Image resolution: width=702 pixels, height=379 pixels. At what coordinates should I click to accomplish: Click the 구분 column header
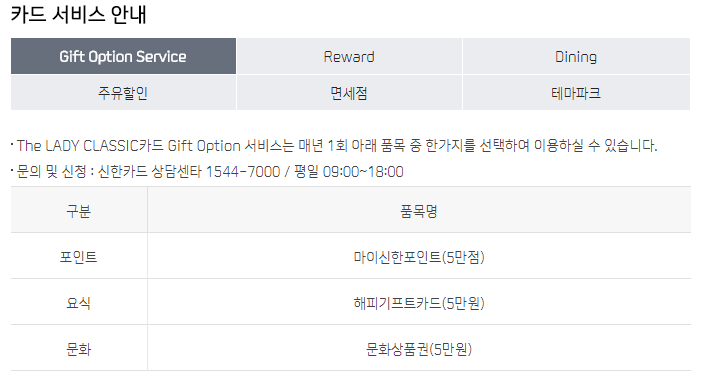(79, 211)
